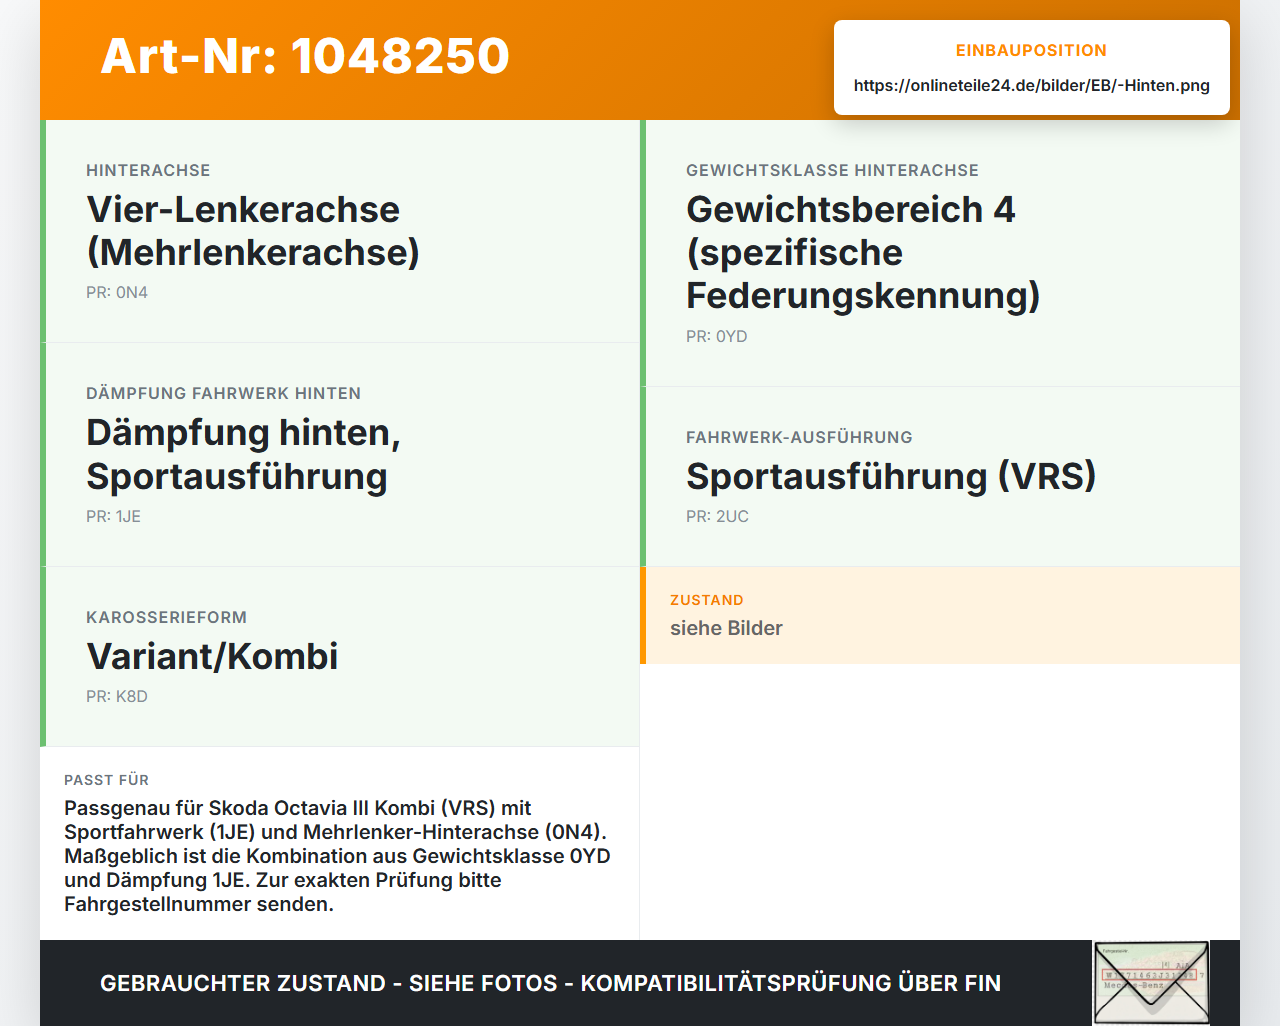Click the siehe Bilder condition text
Viewport: 1280px width, 1026px height.
[726, 628]
